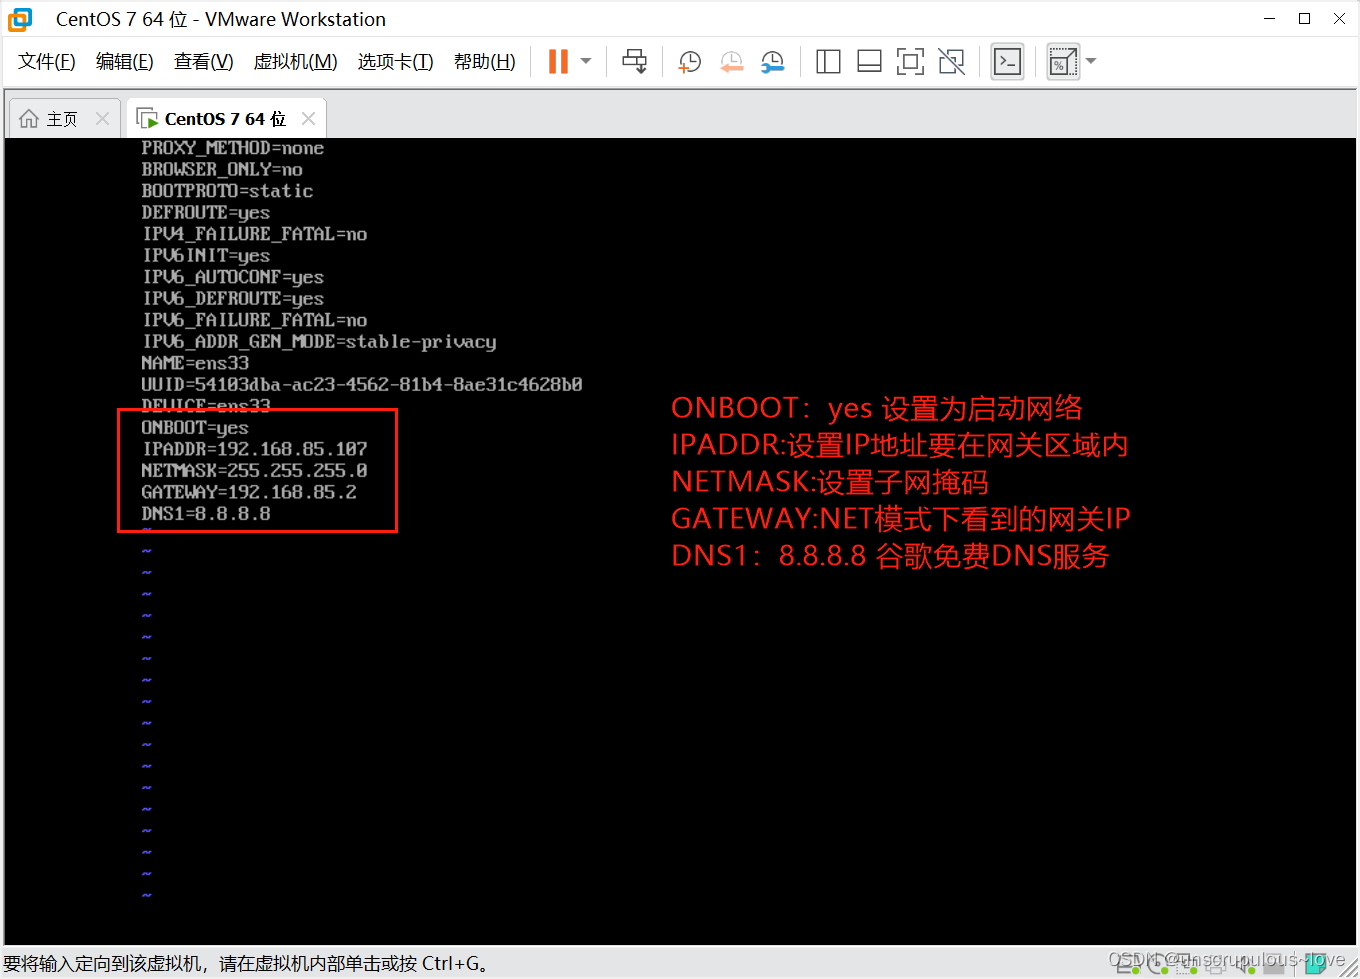Click the NAME=ens33 line
Screen dimensions: 1360x979
point(195,363)
